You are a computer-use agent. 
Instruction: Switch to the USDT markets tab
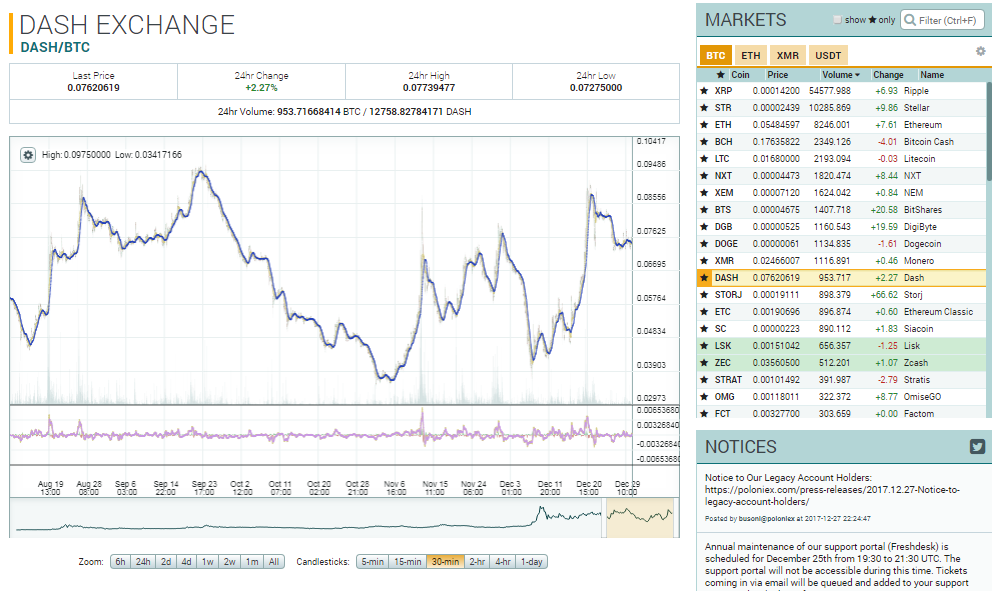coord(828,56)
